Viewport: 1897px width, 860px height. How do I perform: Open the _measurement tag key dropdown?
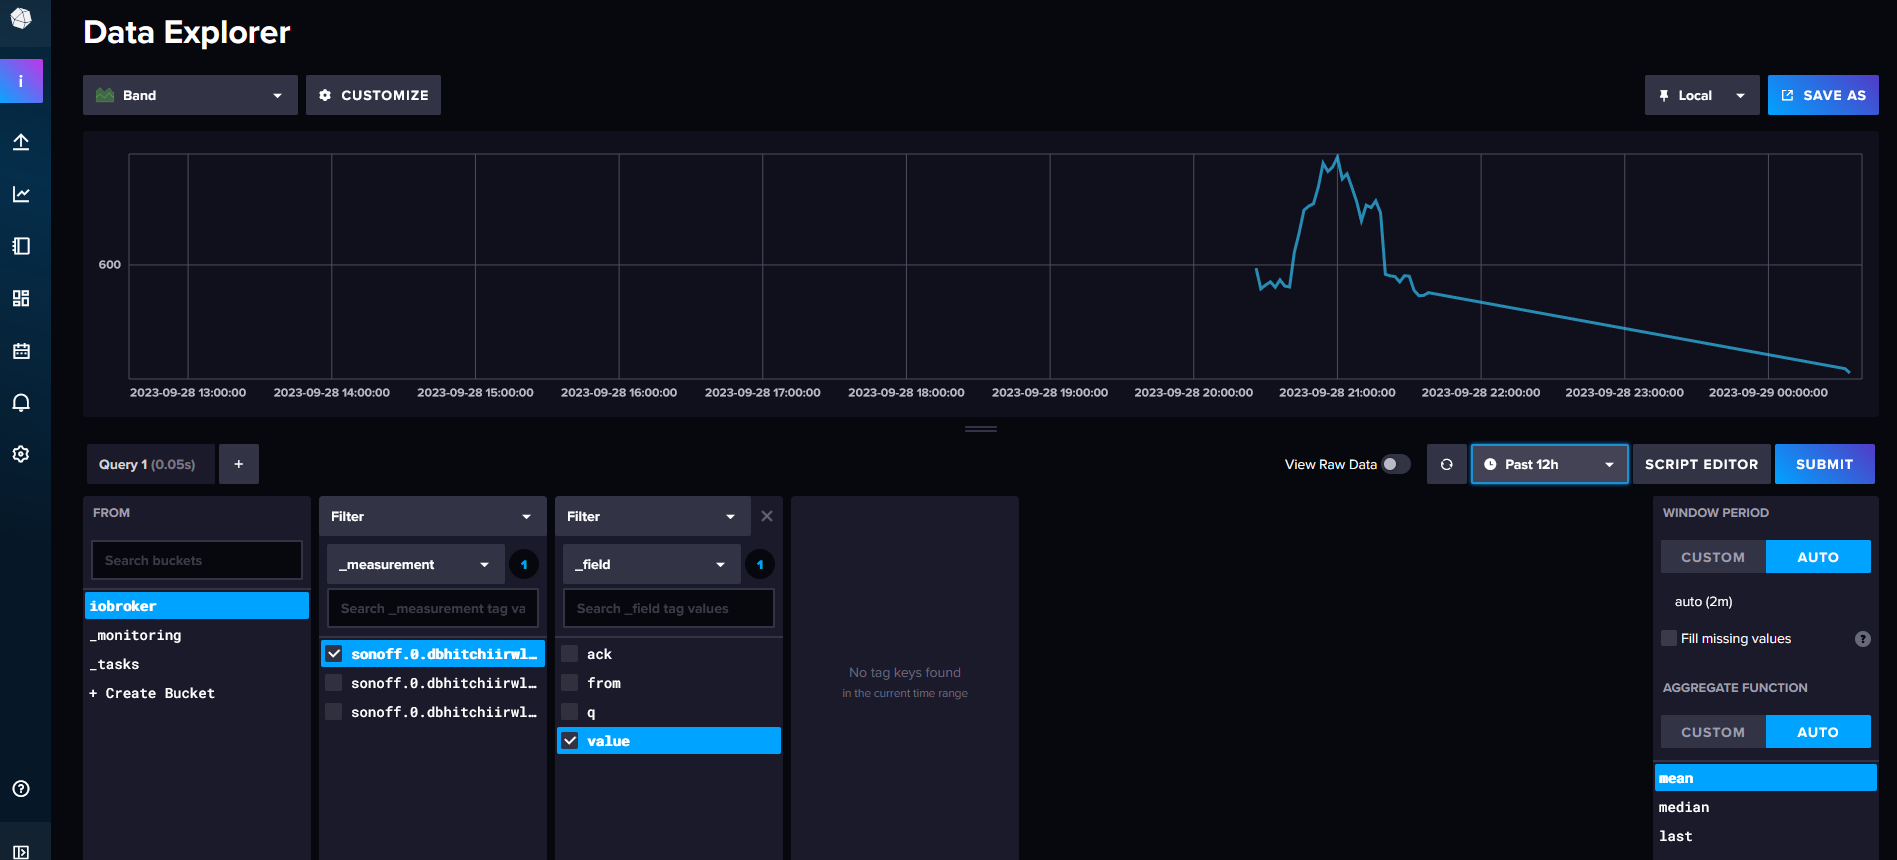tap(416, 564)
